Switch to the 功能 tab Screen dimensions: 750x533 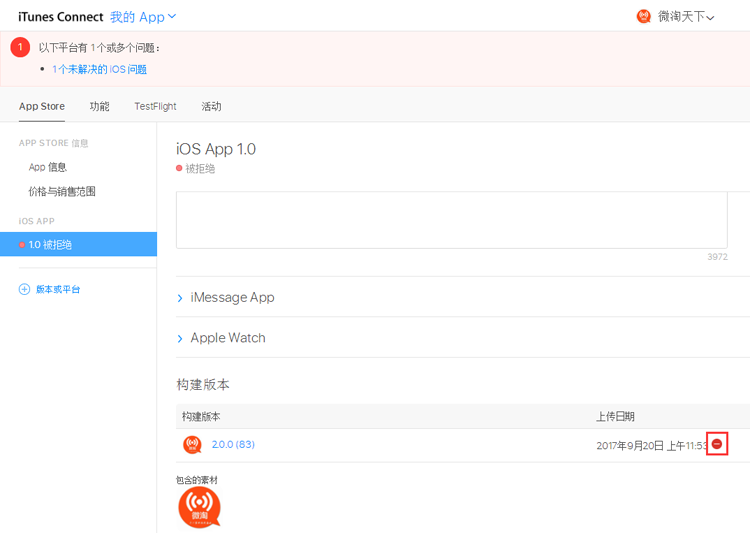99,106
